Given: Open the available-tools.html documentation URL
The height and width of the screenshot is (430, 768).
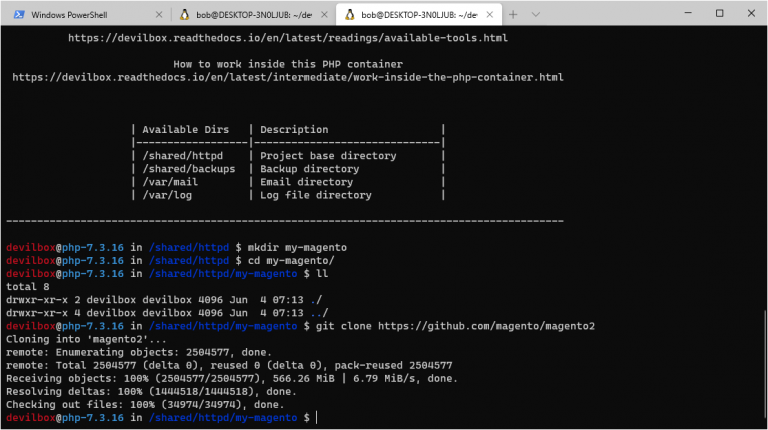Looking at the screenshot, I should point(287,38).
